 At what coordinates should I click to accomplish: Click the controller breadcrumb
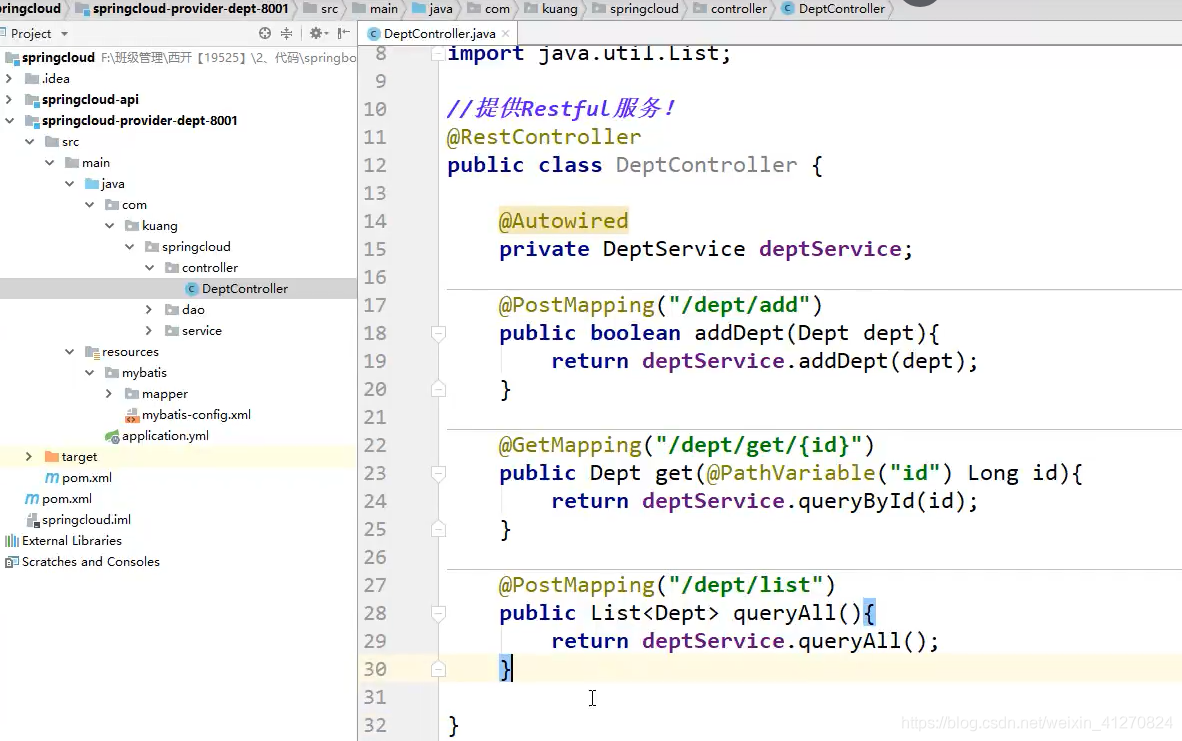click(x=730, y=9)
